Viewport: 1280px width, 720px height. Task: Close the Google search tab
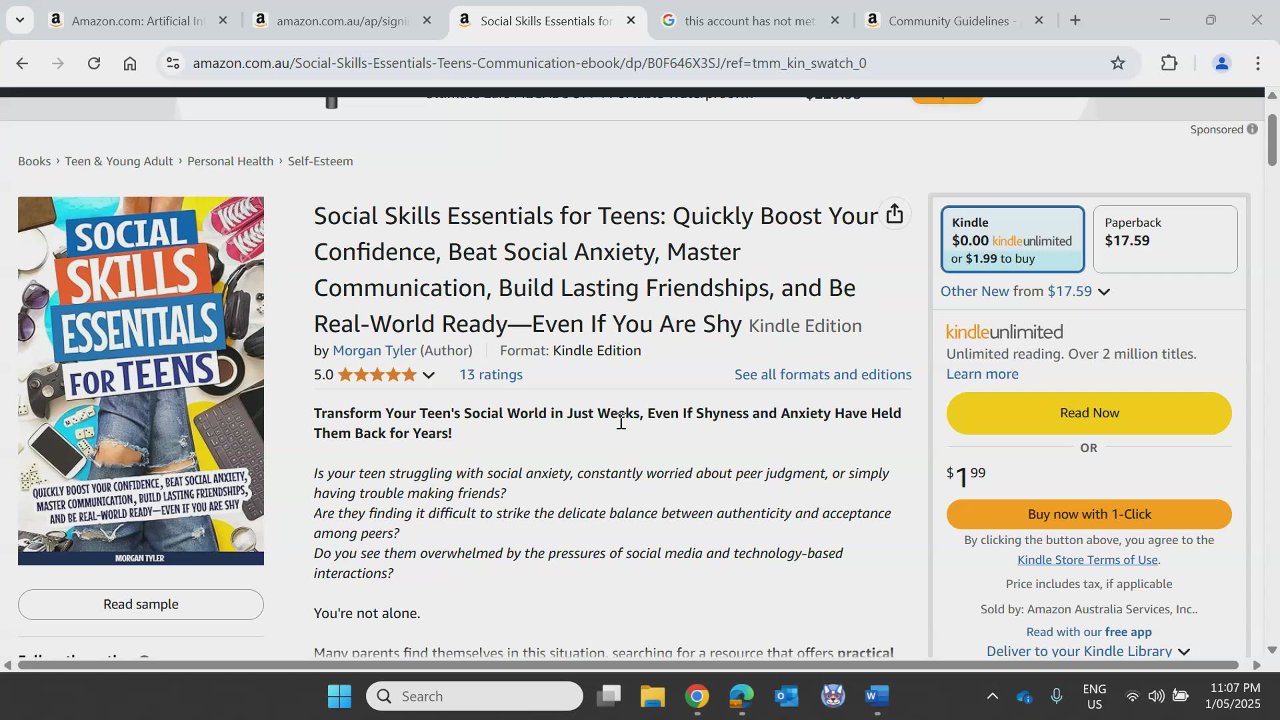[835, 20]
